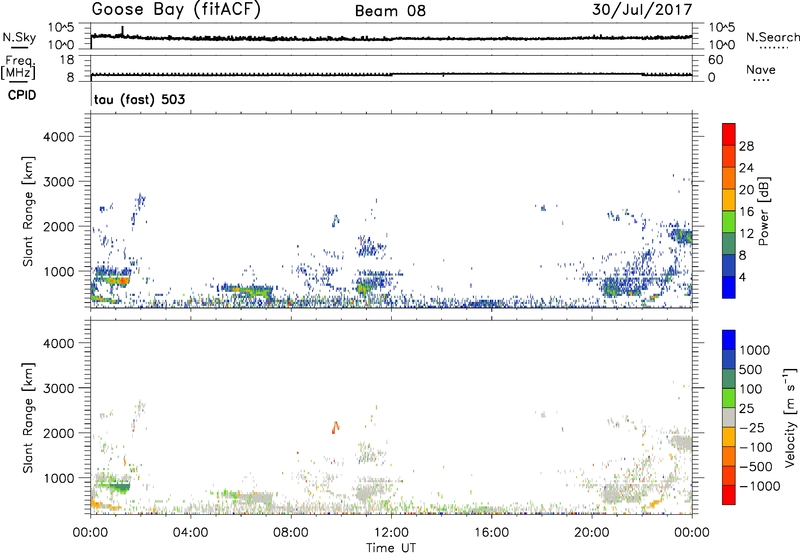Click the Goose Bay (fitACF) plot title
This screenshot has height=554, width=800.
[x=176, y=10]
